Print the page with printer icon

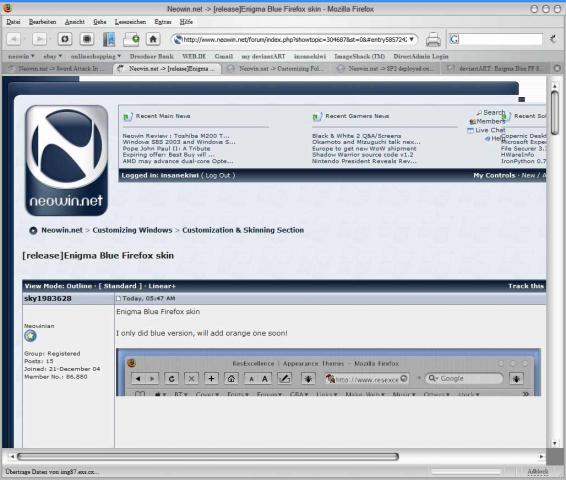click(433, 40)
